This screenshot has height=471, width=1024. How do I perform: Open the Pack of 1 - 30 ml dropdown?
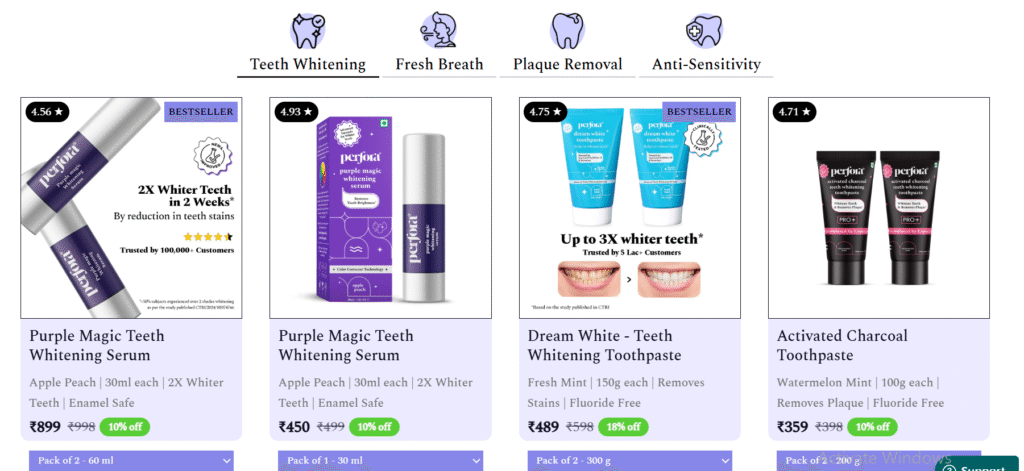[x=381, y=461]
